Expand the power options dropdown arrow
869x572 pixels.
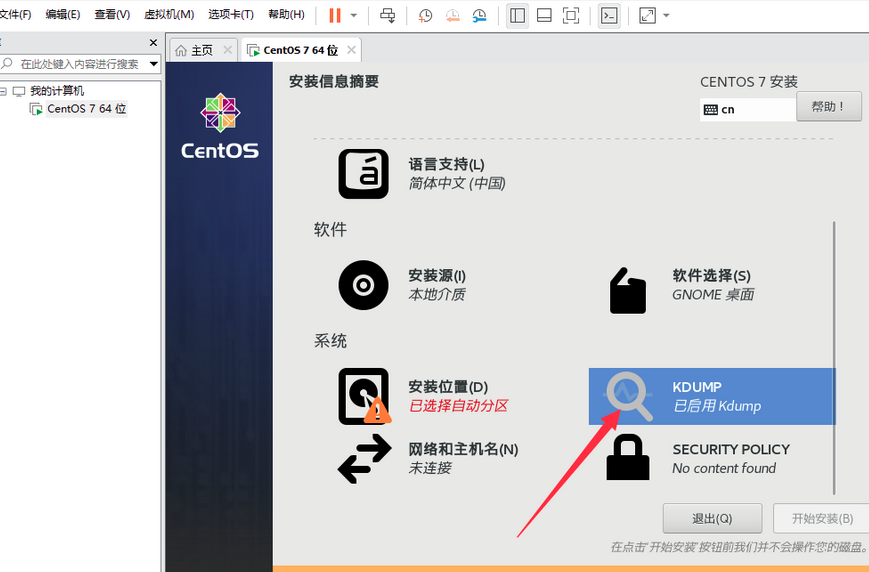(x=353, y=15)
